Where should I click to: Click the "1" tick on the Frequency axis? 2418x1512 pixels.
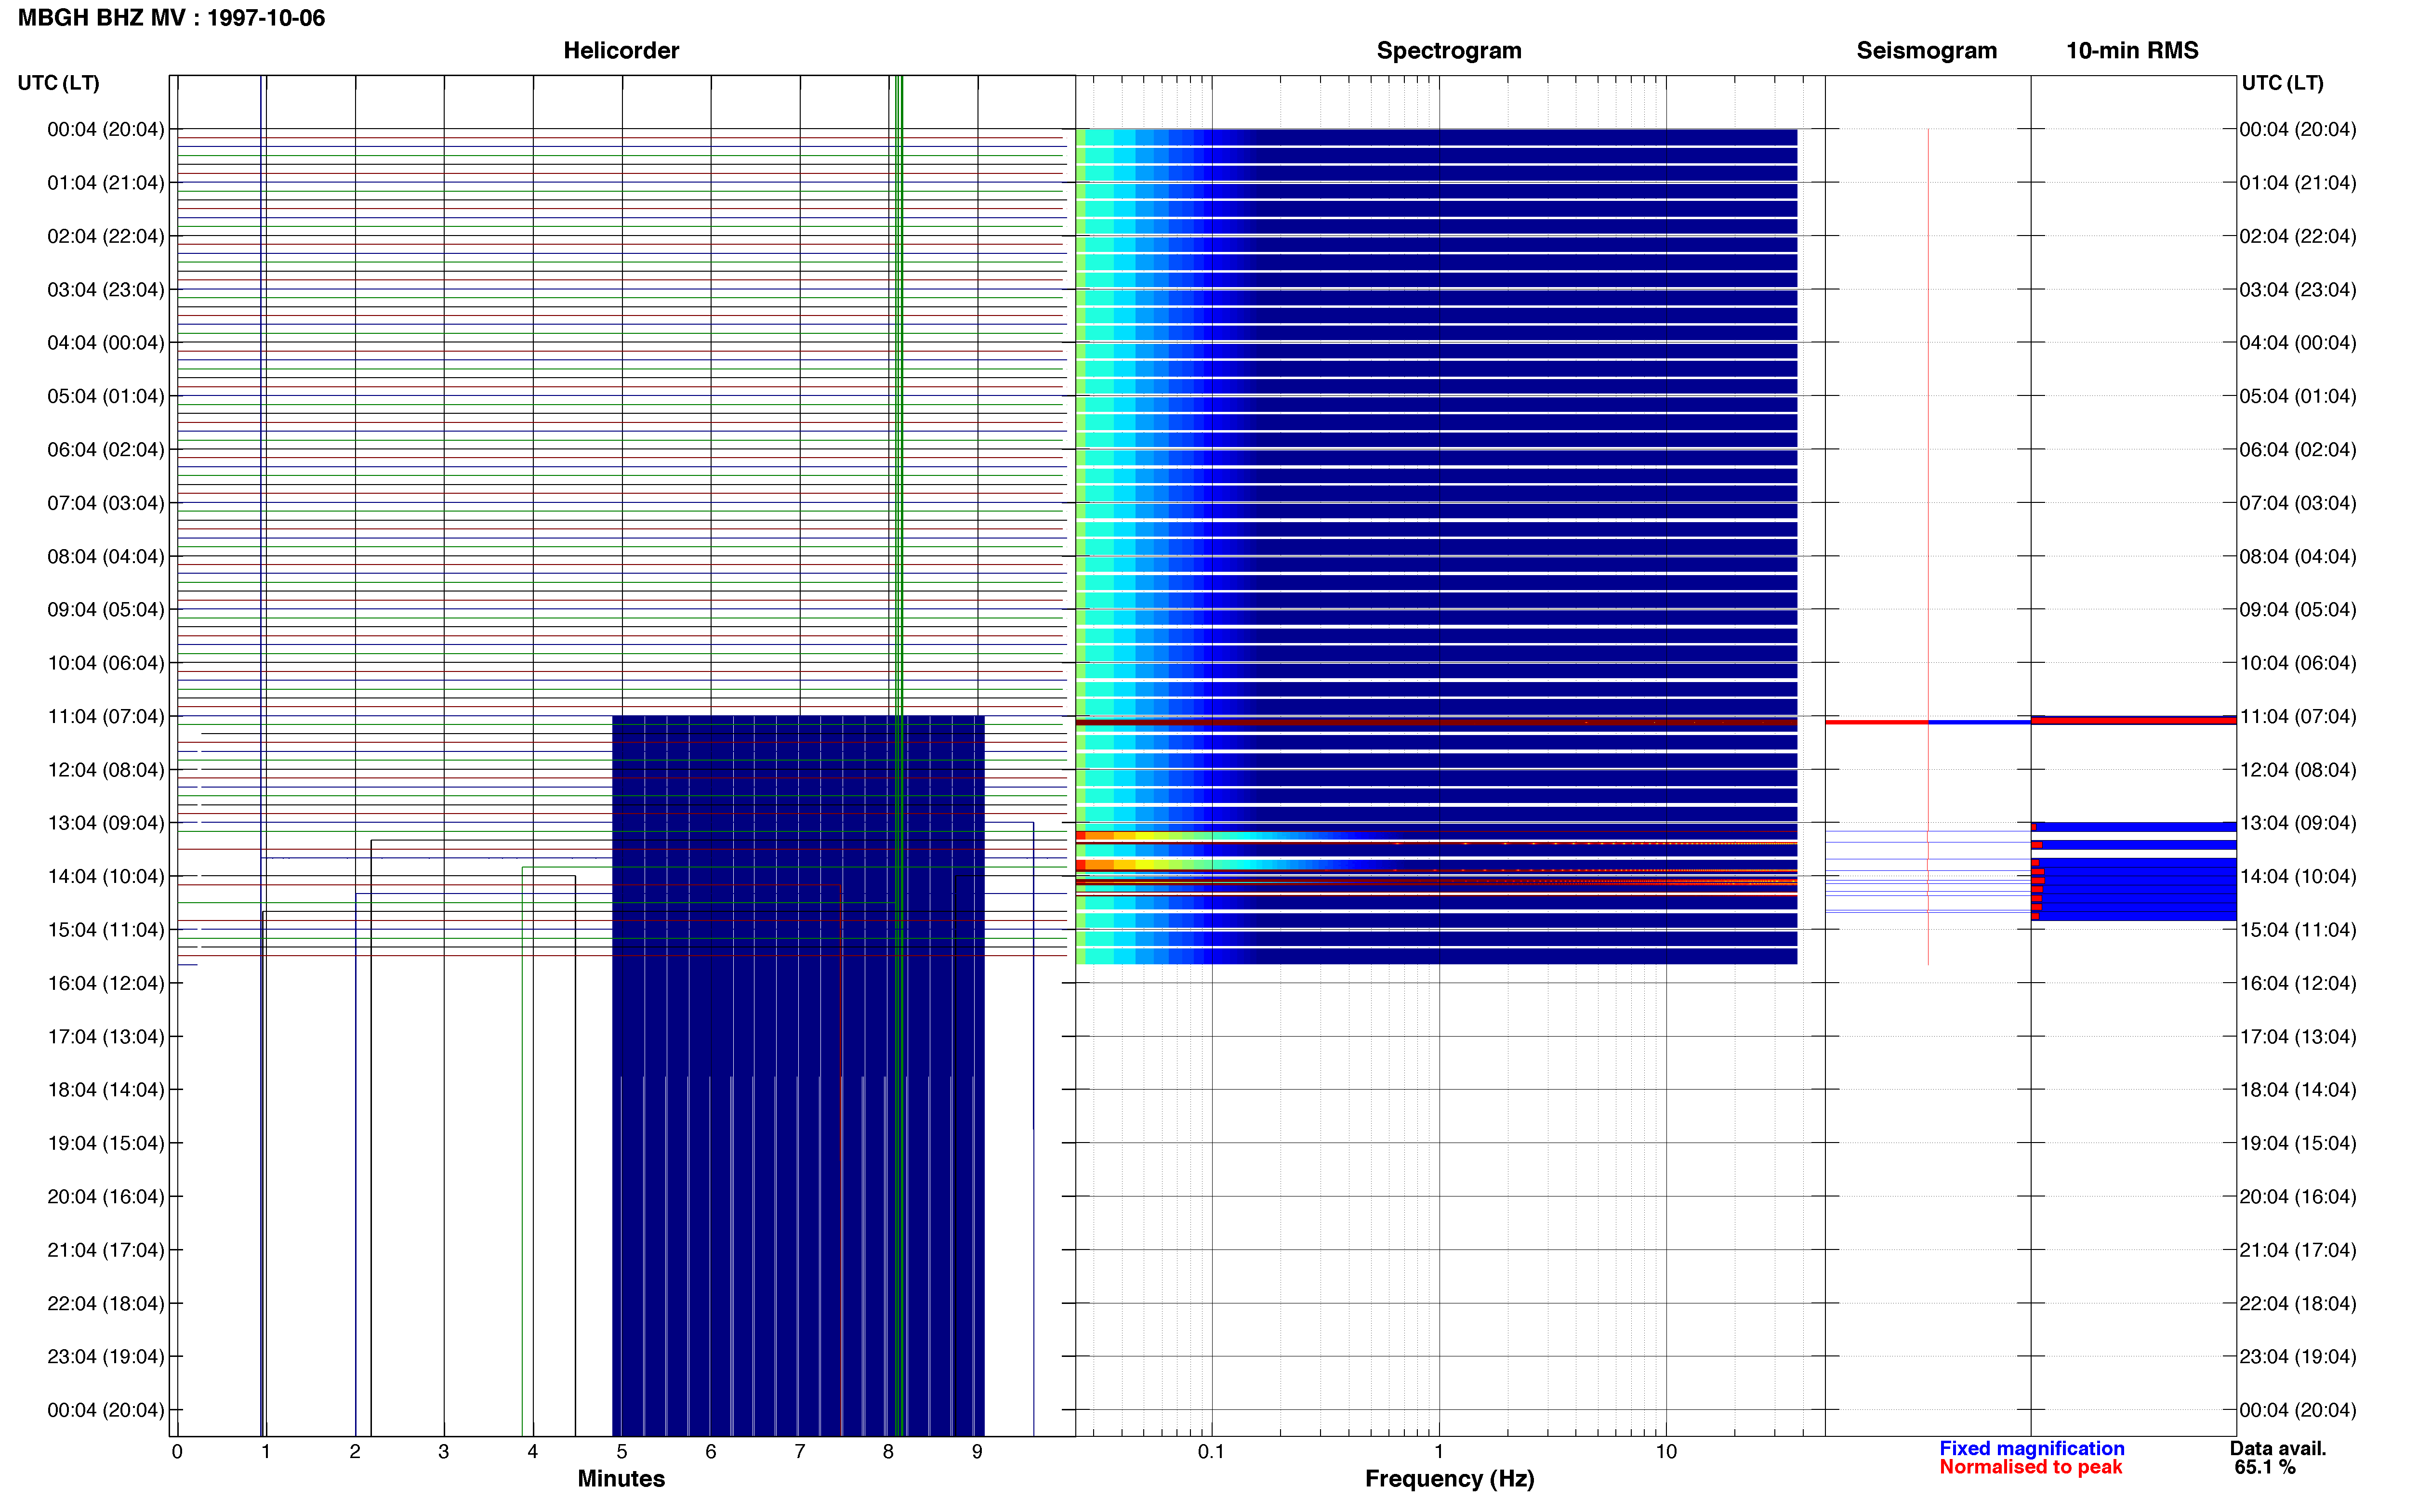(x=1439, y=1452)
